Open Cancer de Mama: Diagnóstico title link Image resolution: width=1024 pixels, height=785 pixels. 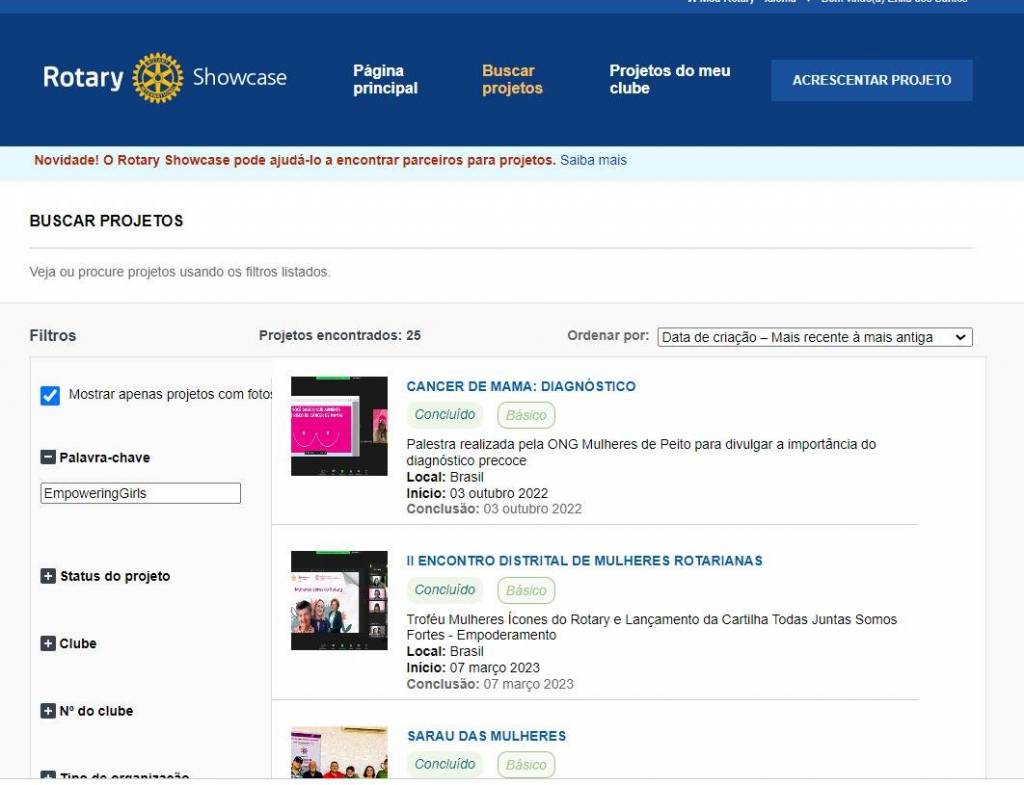(520, 386)
